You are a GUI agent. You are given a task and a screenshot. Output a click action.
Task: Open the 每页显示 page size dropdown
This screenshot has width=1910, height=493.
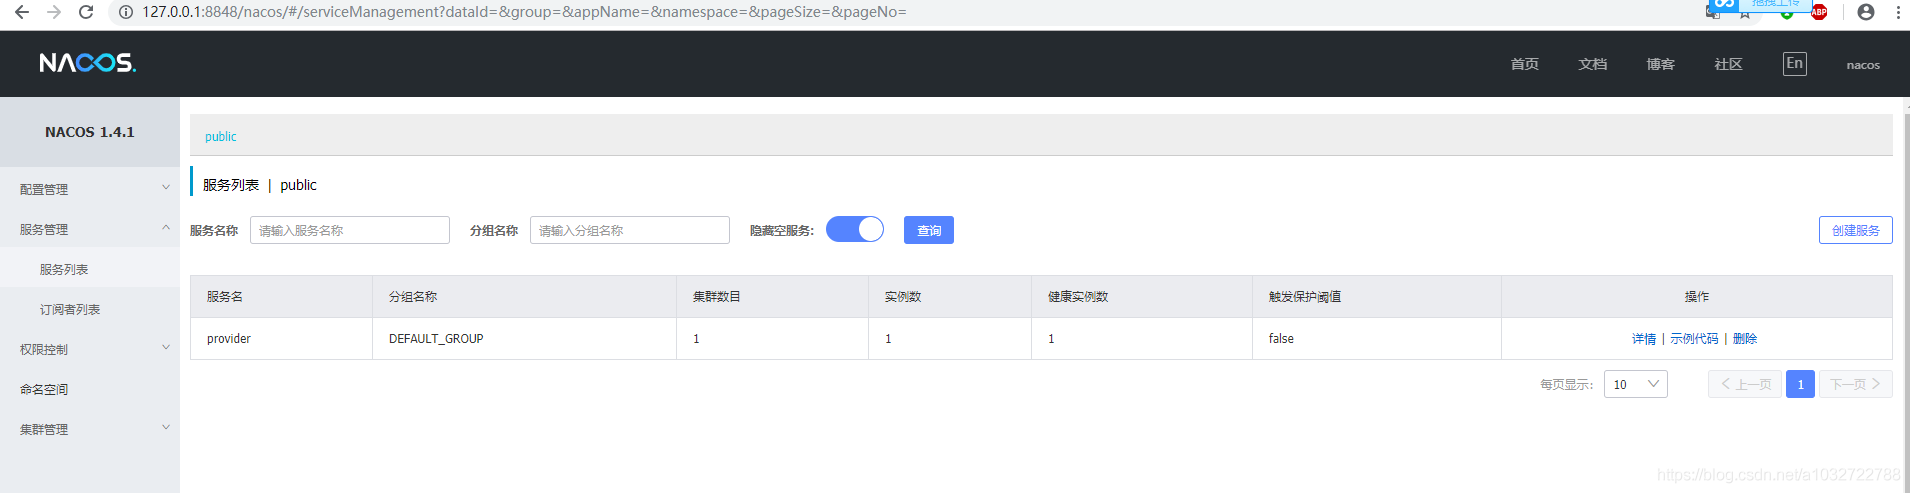click(x=1636, y=384)
